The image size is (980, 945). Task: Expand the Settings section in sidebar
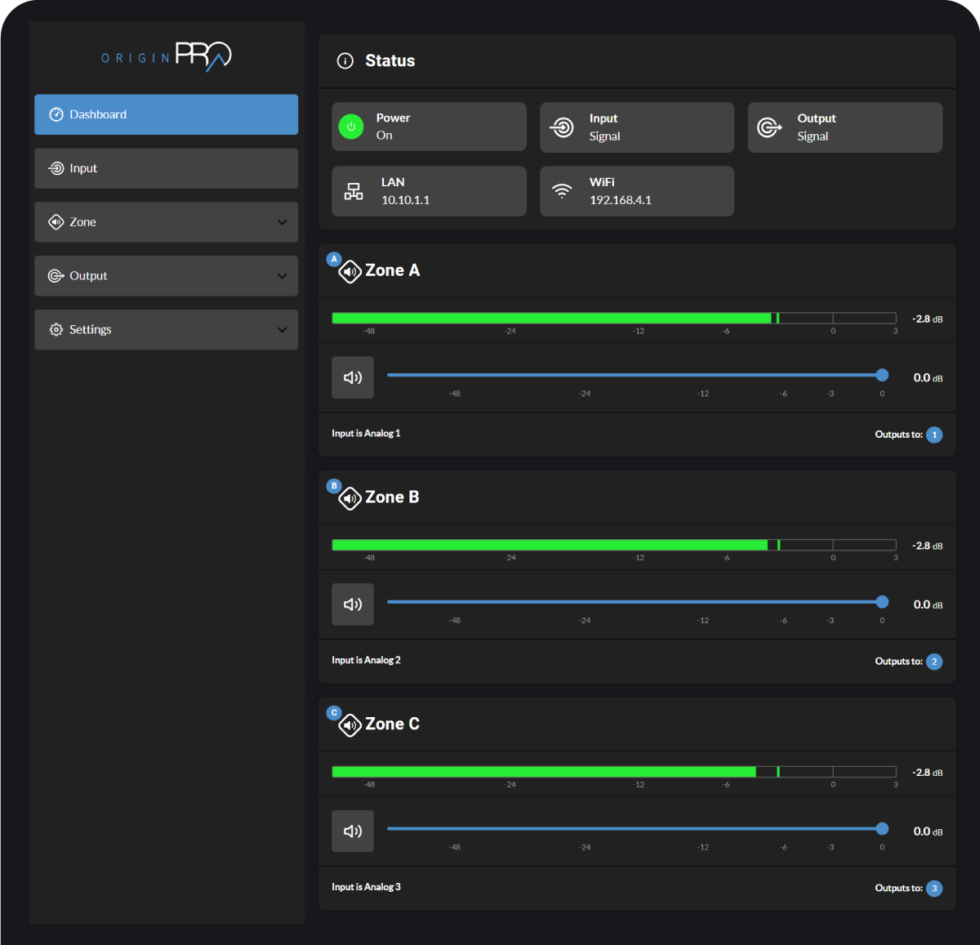pyautogui.click(x=283, y=329)
